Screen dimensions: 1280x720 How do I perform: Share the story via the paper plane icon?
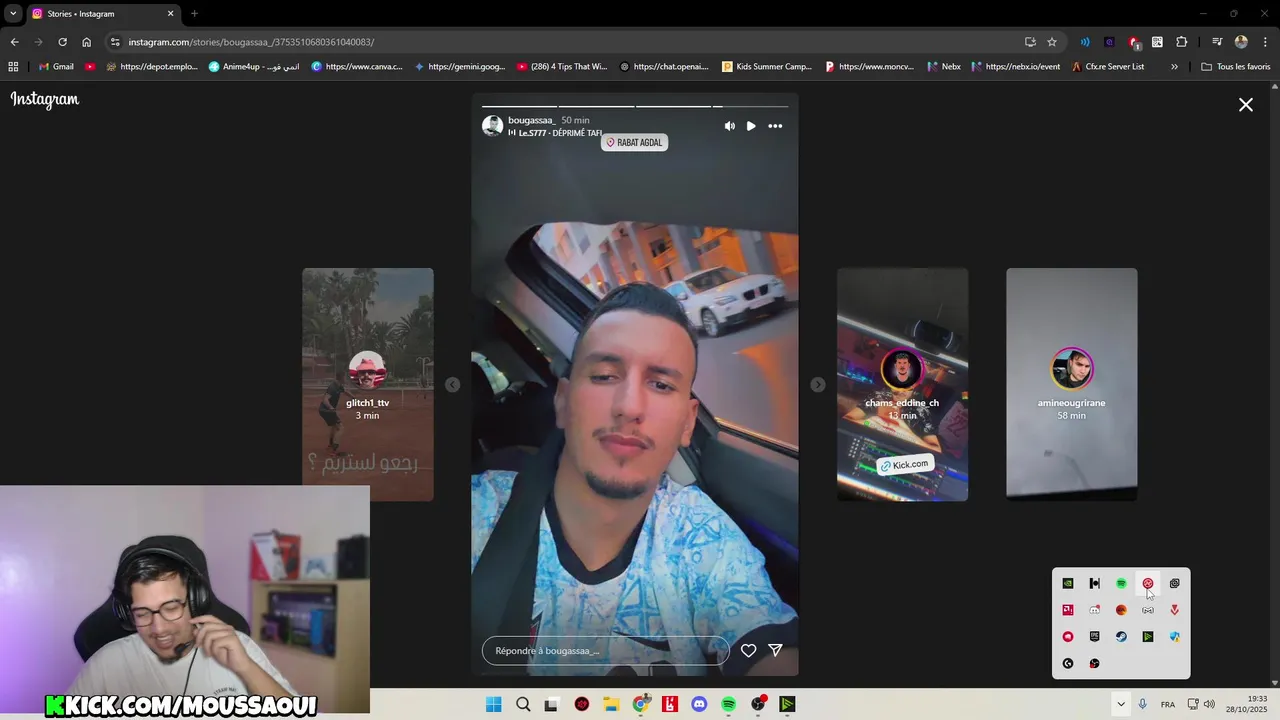point(775,650)
